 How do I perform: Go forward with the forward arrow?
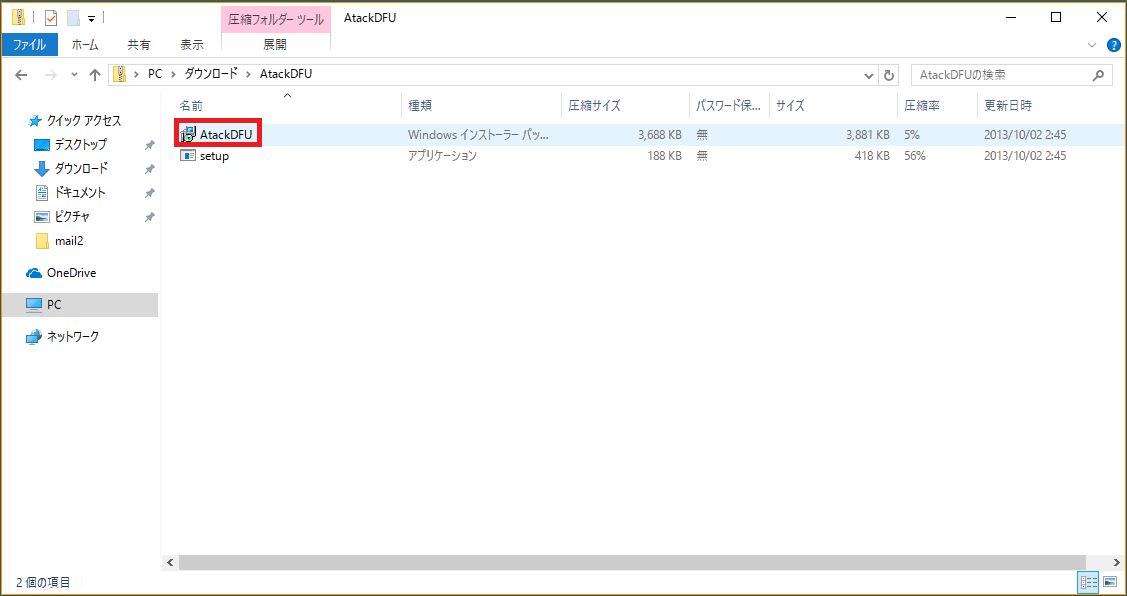pos(50,75)
